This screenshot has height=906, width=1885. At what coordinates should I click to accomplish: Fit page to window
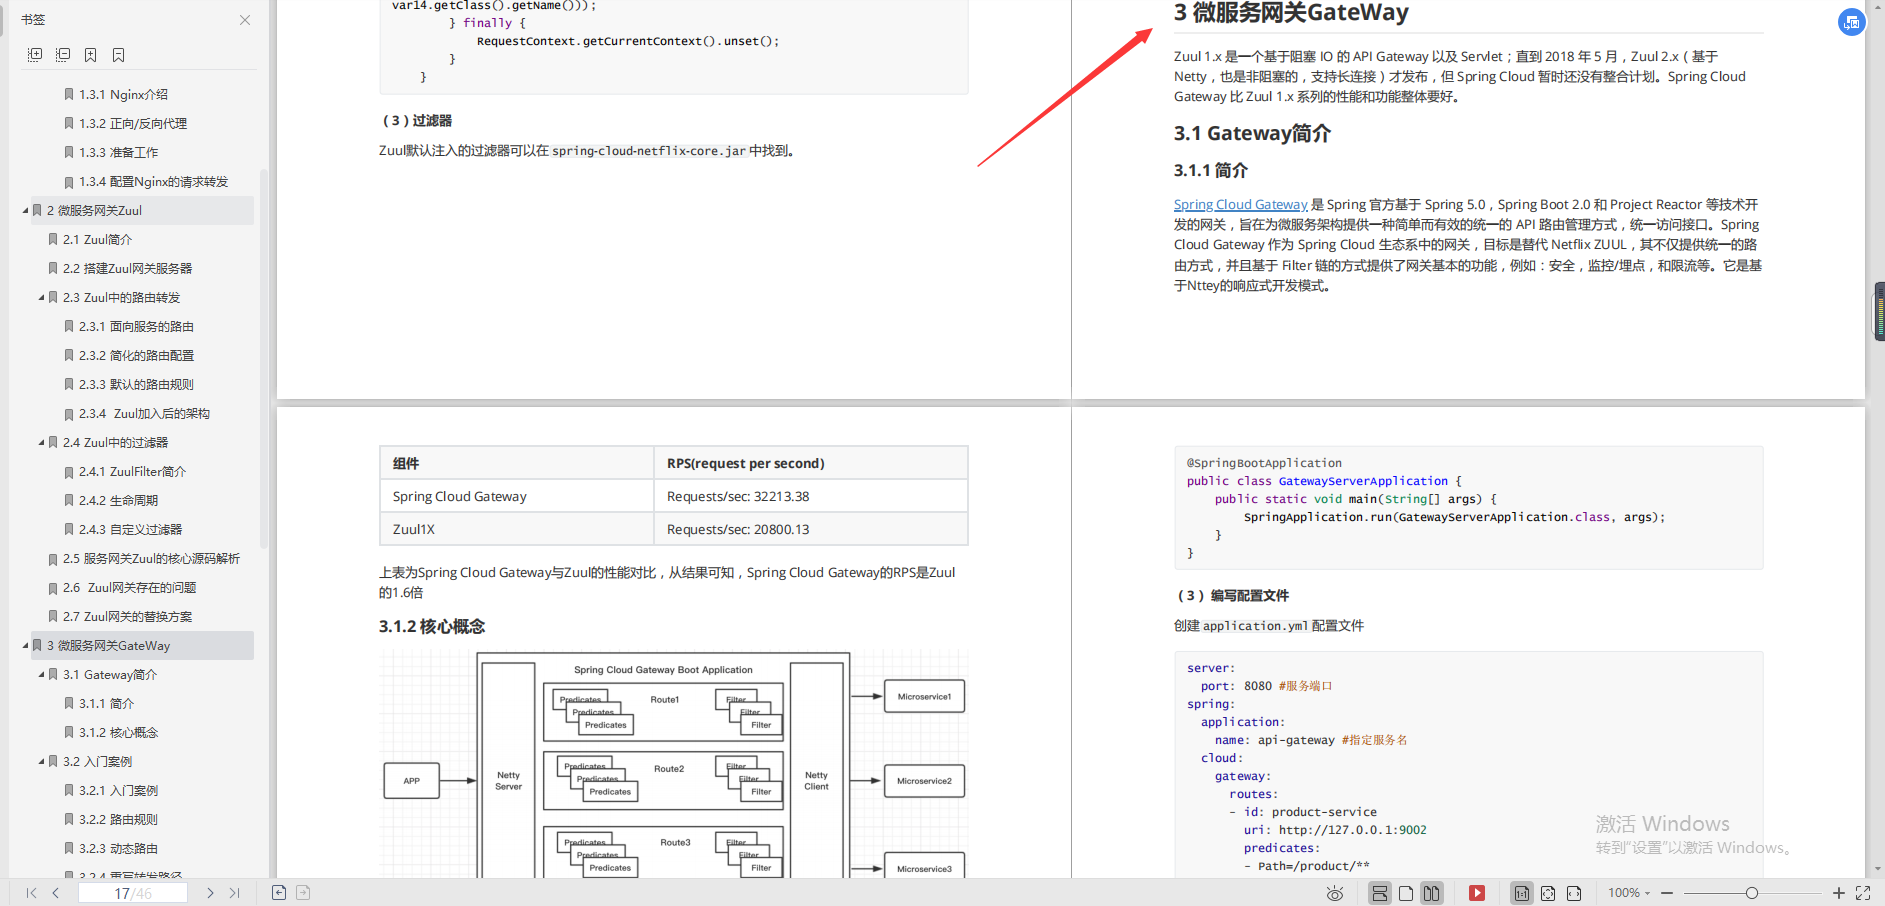(1548, 893)
